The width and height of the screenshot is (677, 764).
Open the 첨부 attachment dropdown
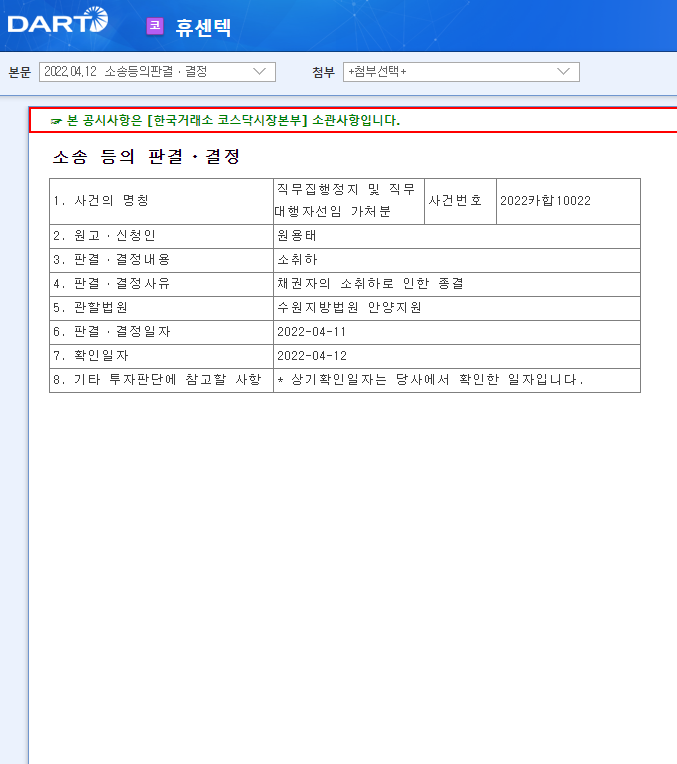click(461, 72)
